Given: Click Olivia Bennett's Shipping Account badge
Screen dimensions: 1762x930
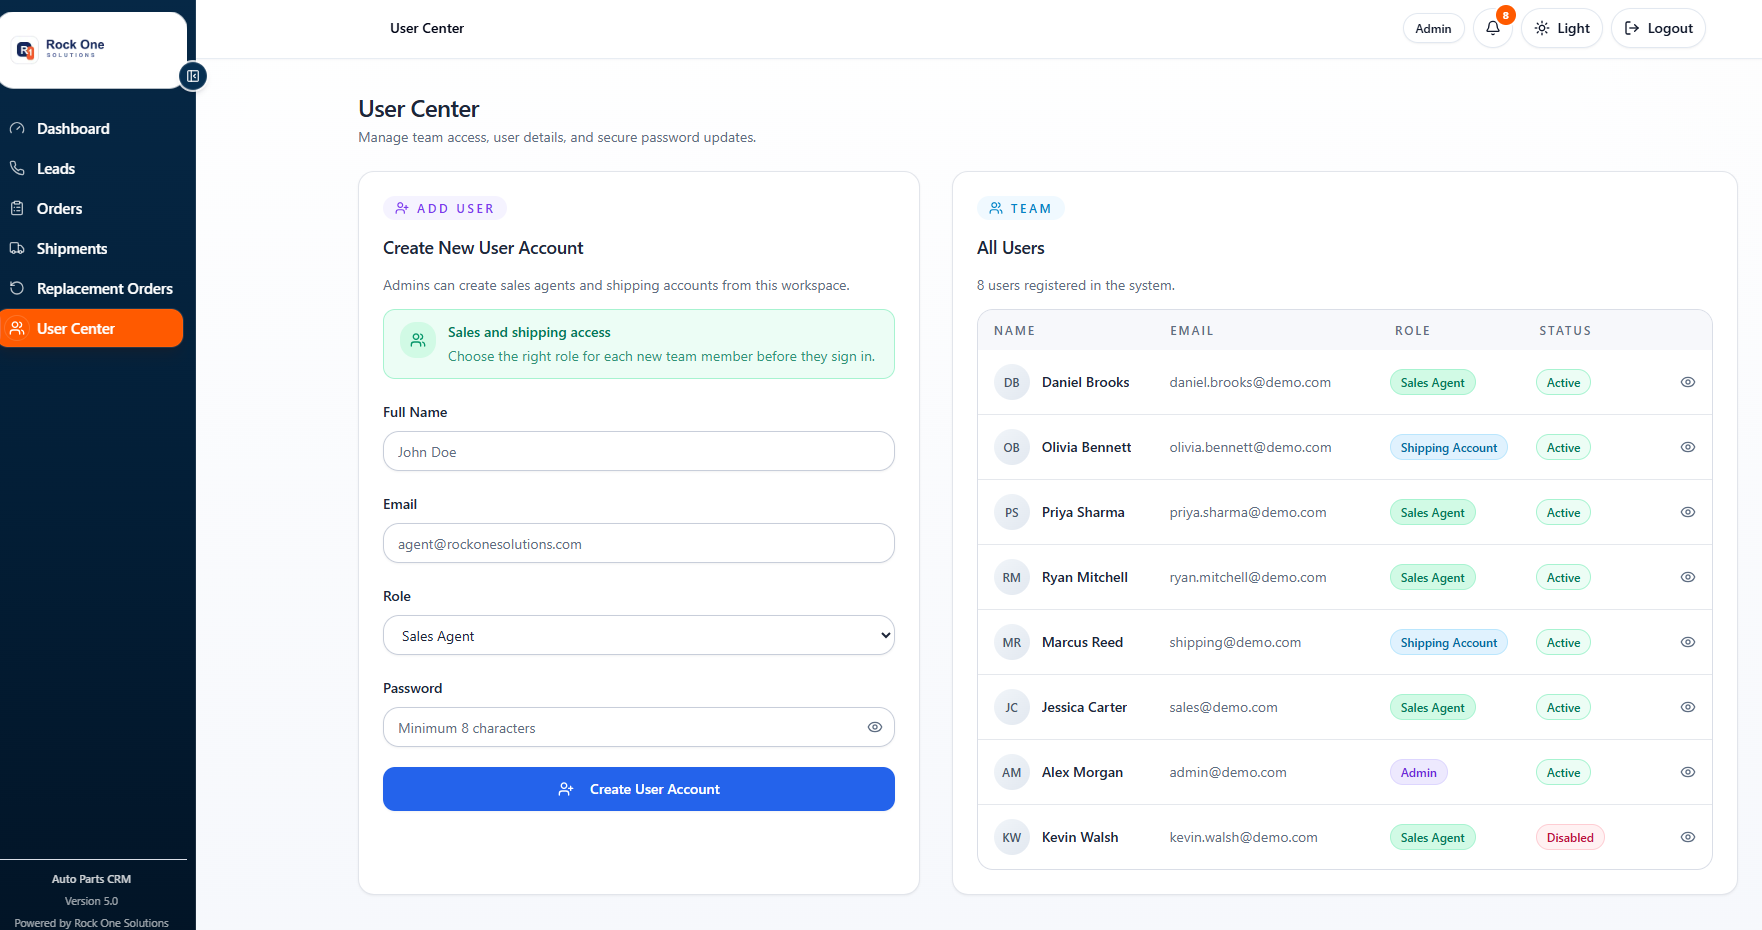Looking at the screenshot, I should click(1448, 447).
